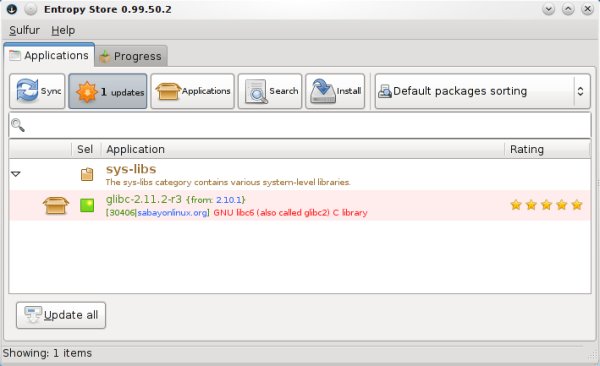Screen dimensions: 600x366
Task: Open the Sulfur menu
Action: [24, 30]
